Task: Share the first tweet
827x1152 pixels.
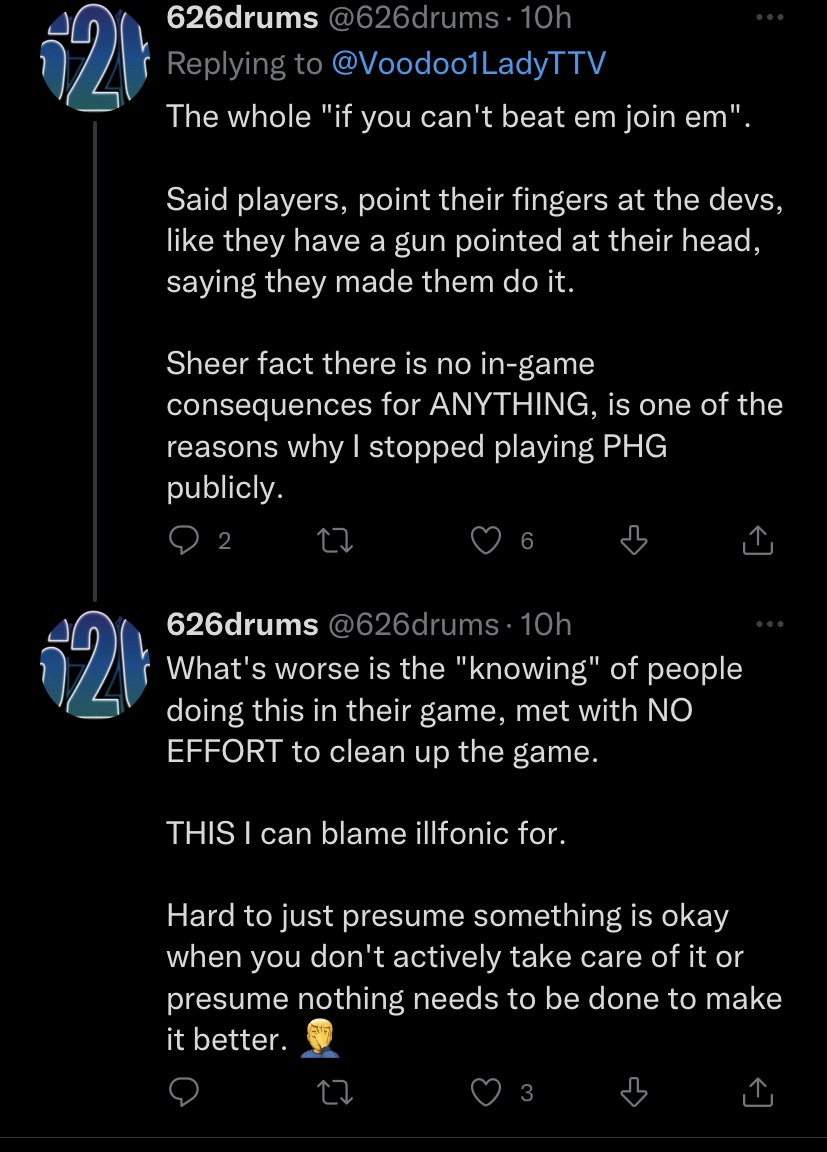Action: point(758,541)
